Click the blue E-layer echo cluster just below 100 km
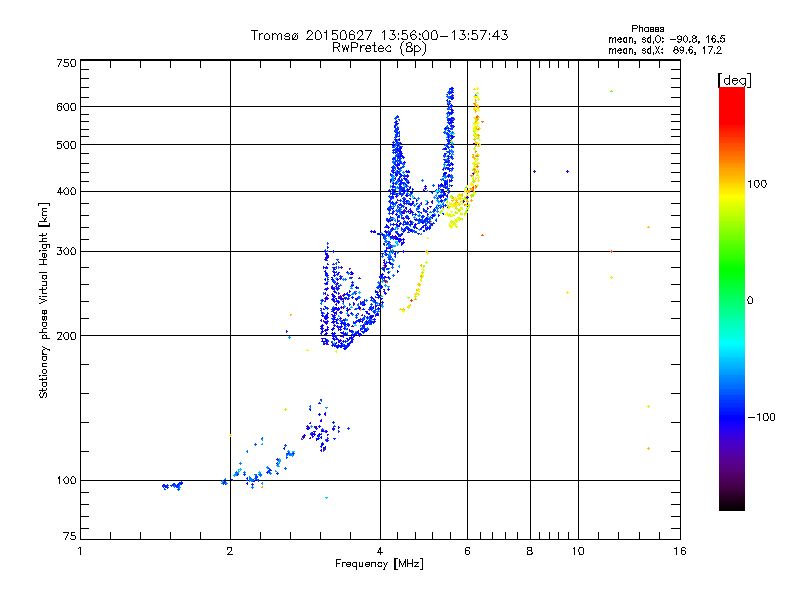The image size is (800, 600). (172, 486)
